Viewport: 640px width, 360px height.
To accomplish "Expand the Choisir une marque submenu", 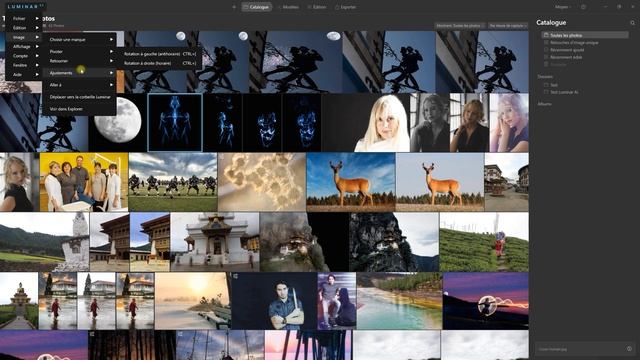I will (x=80, y=40).
